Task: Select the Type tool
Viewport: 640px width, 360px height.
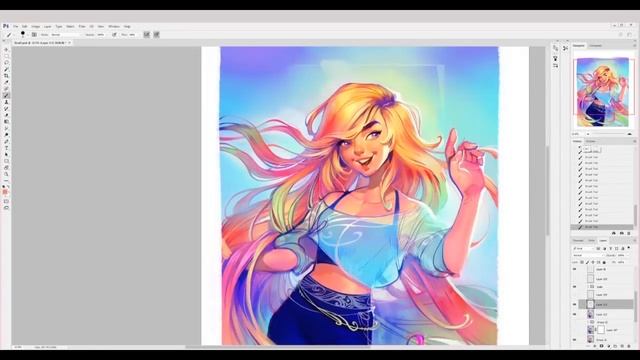Action: 6,148
